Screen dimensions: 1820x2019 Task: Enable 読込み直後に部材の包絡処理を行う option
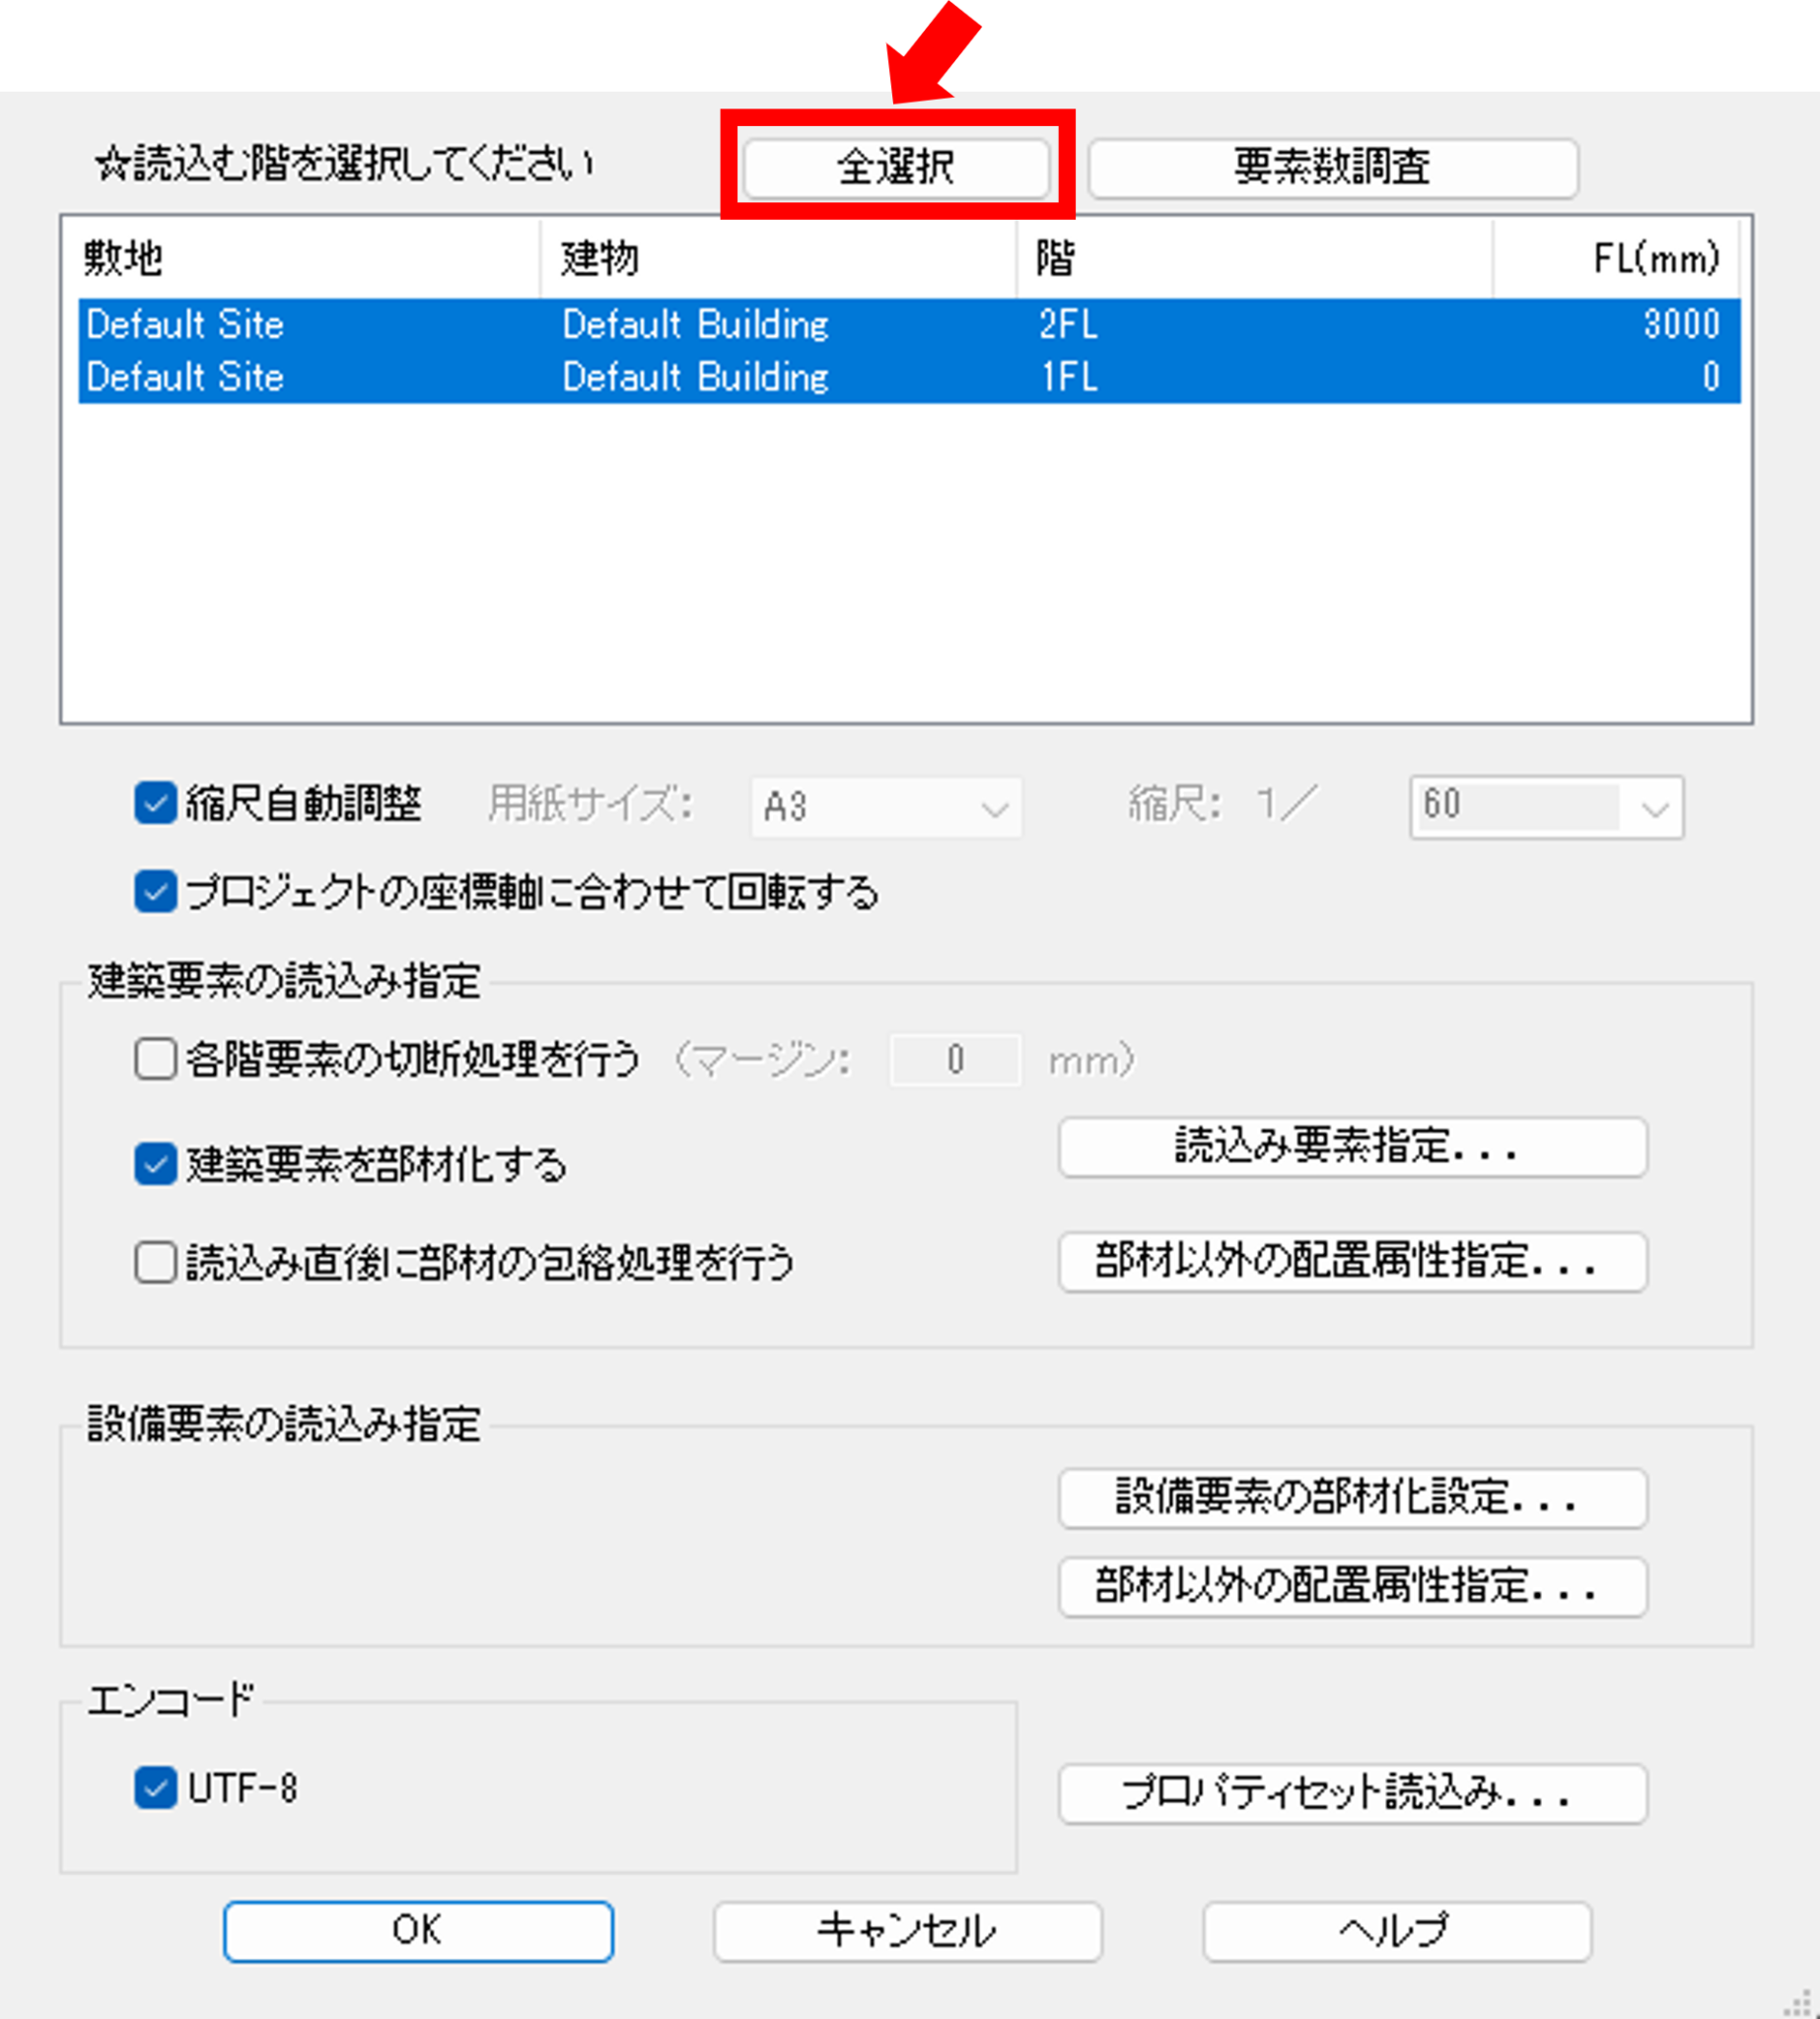tap(155, 1263)
